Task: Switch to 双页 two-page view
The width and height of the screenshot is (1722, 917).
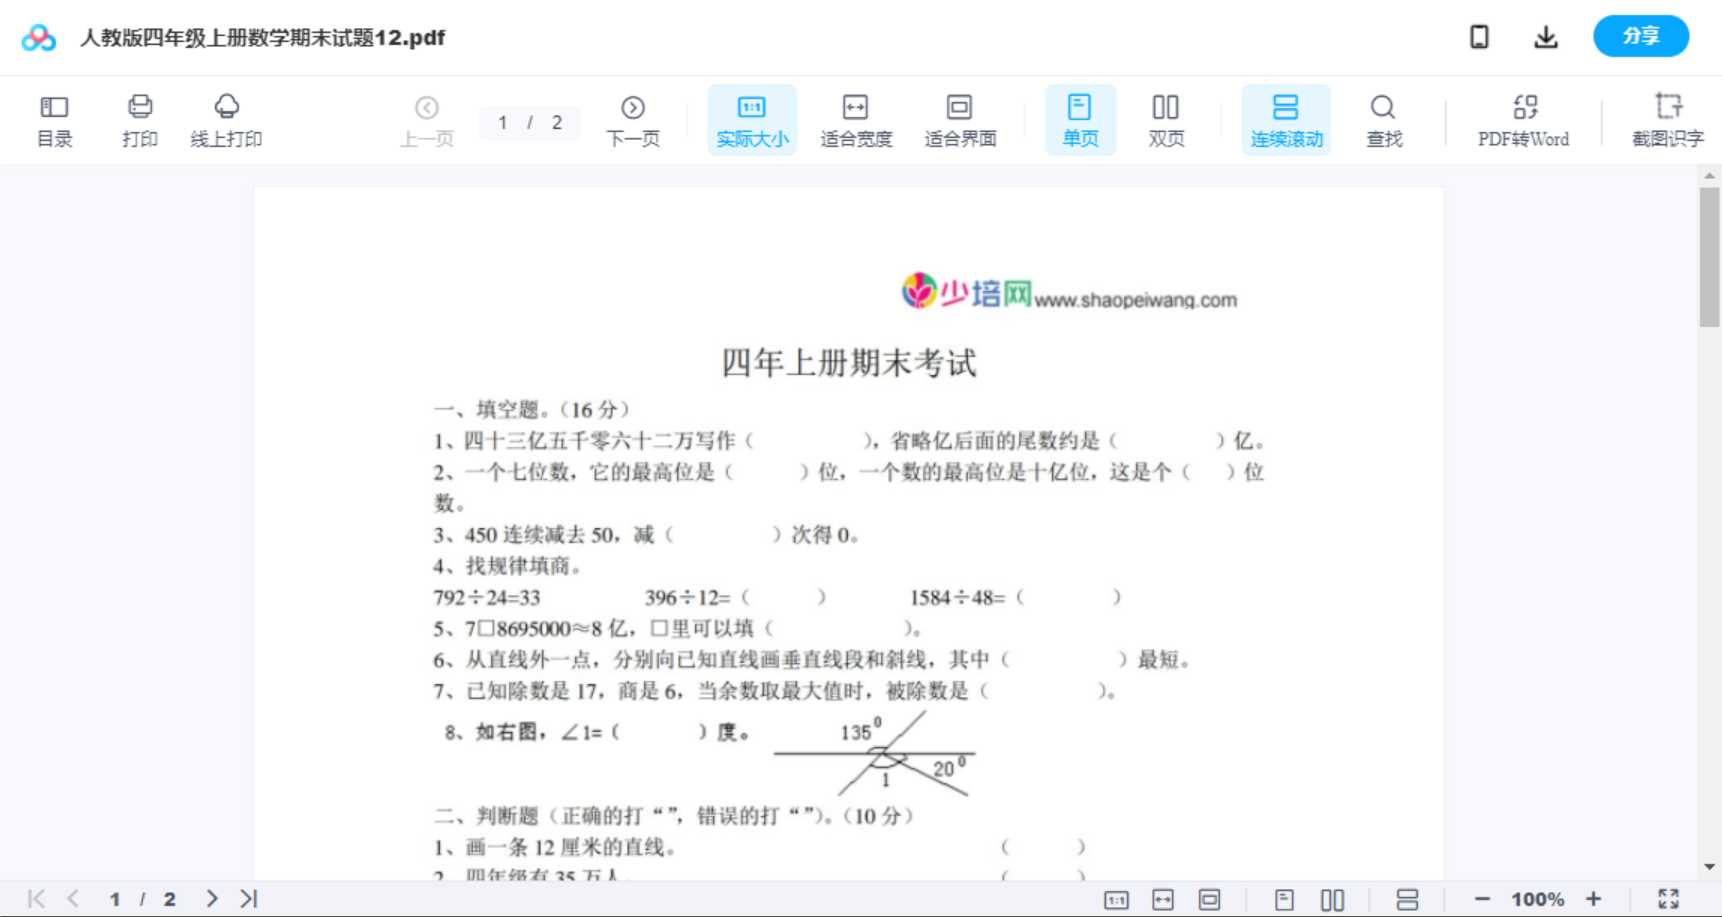Action: 1166,119
